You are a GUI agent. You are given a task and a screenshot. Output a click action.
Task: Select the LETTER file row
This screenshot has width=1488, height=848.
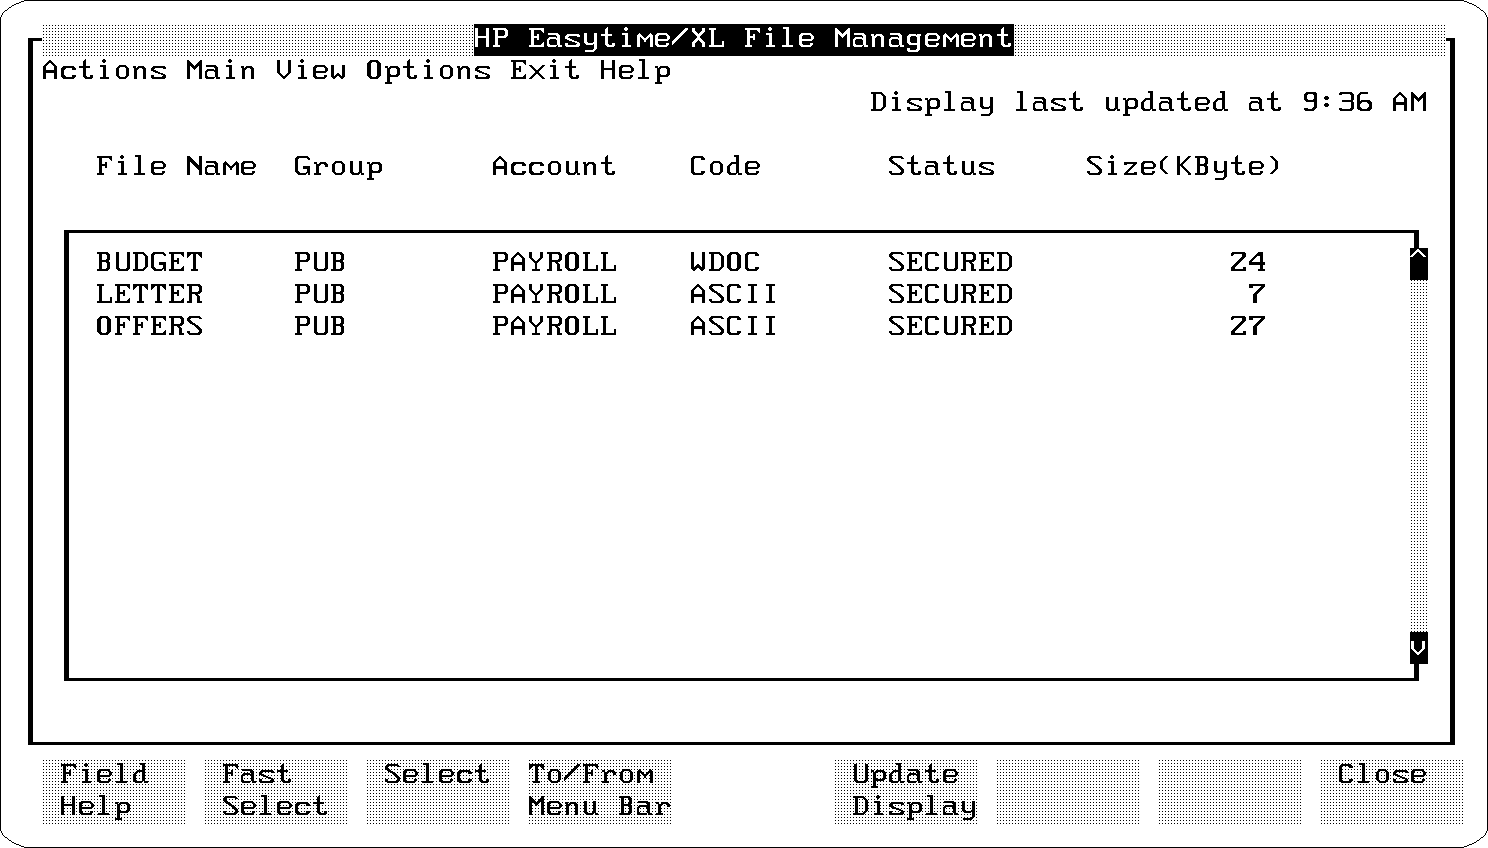click(150, 295)
